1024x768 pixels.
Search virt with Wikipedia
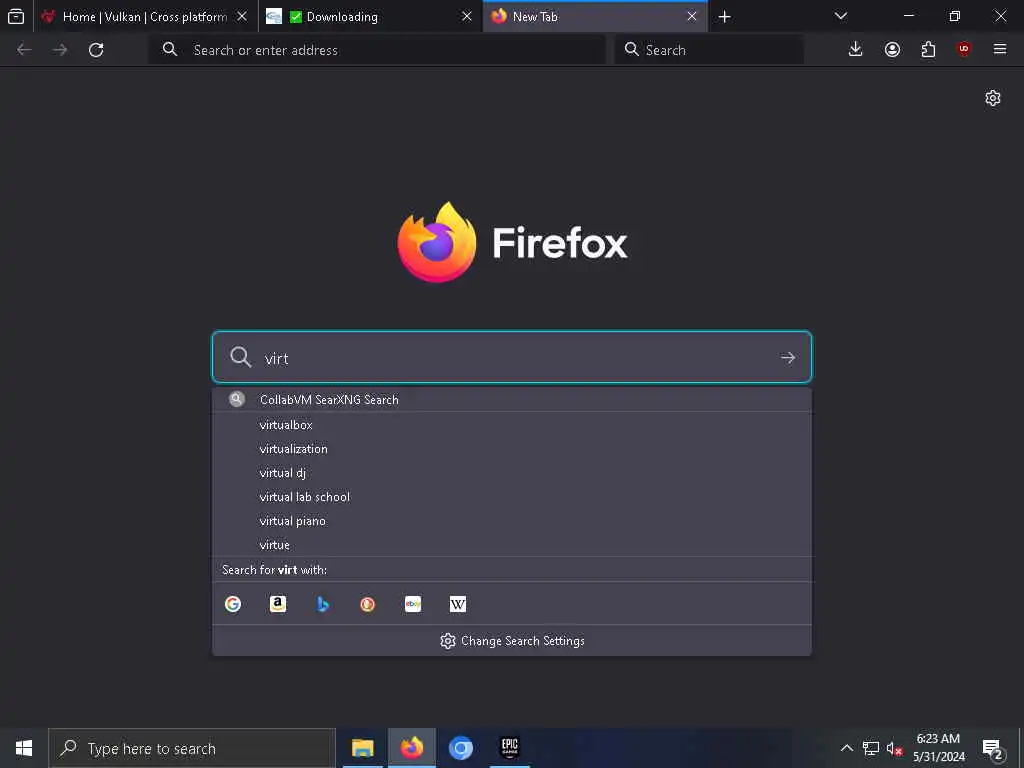click(x=458, y=604)
